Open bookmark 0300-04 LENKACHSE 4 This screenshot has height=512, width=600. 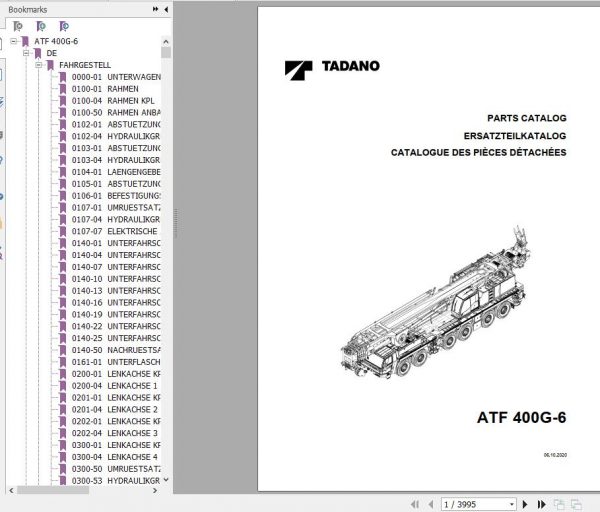(x=114, y=457)
